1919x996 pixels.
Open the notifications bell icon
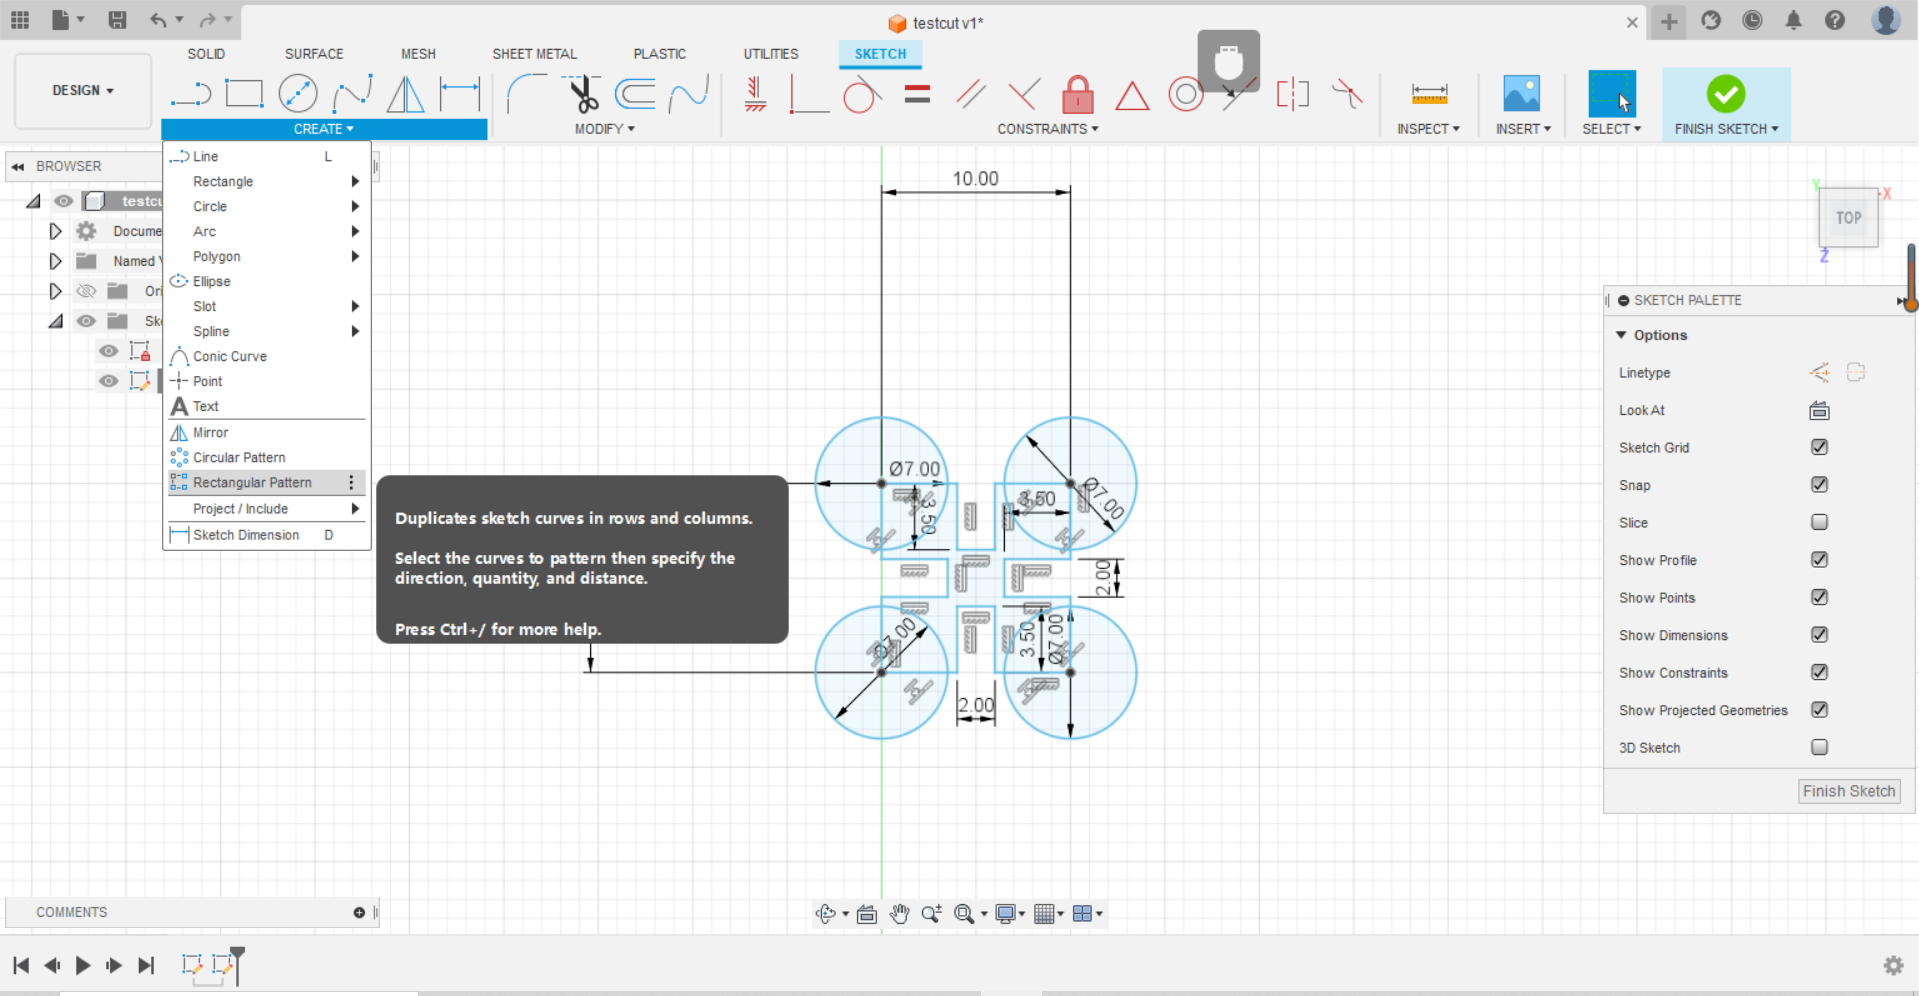[1793, 20]
